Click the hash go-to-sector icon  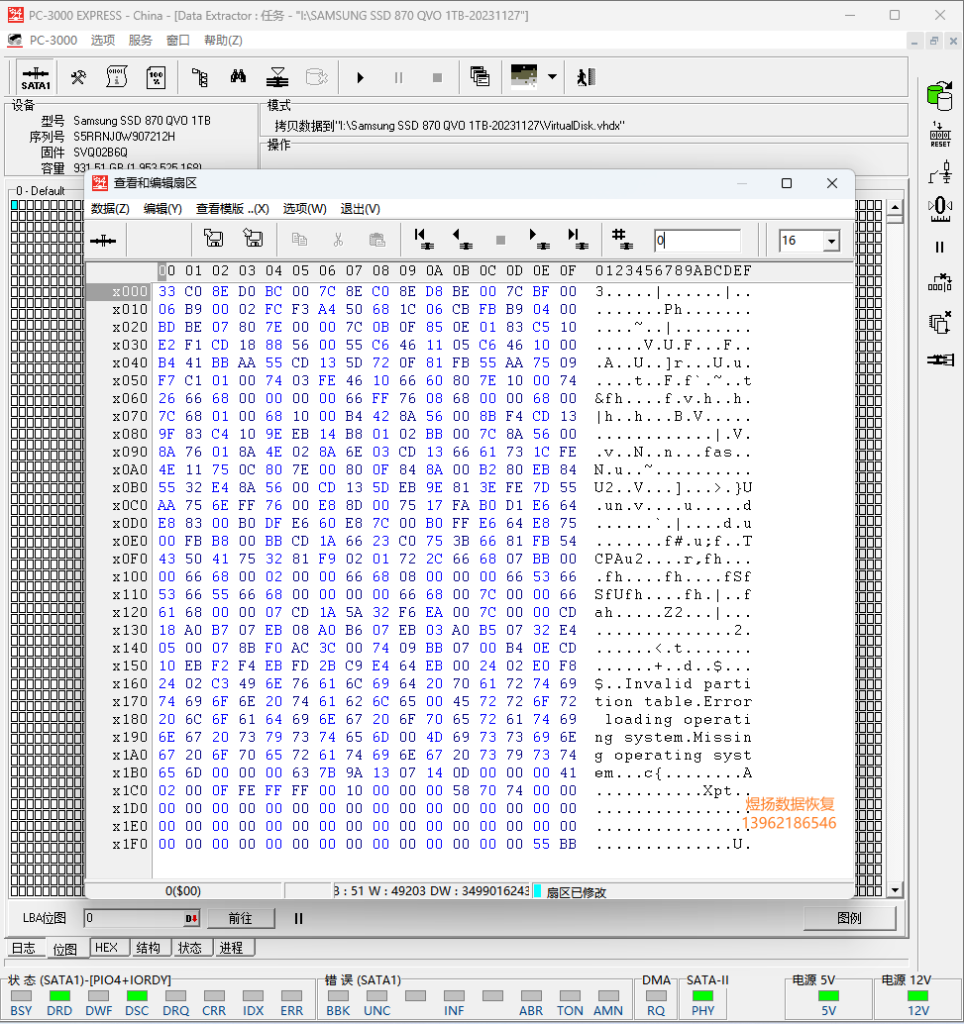point(621,239)
